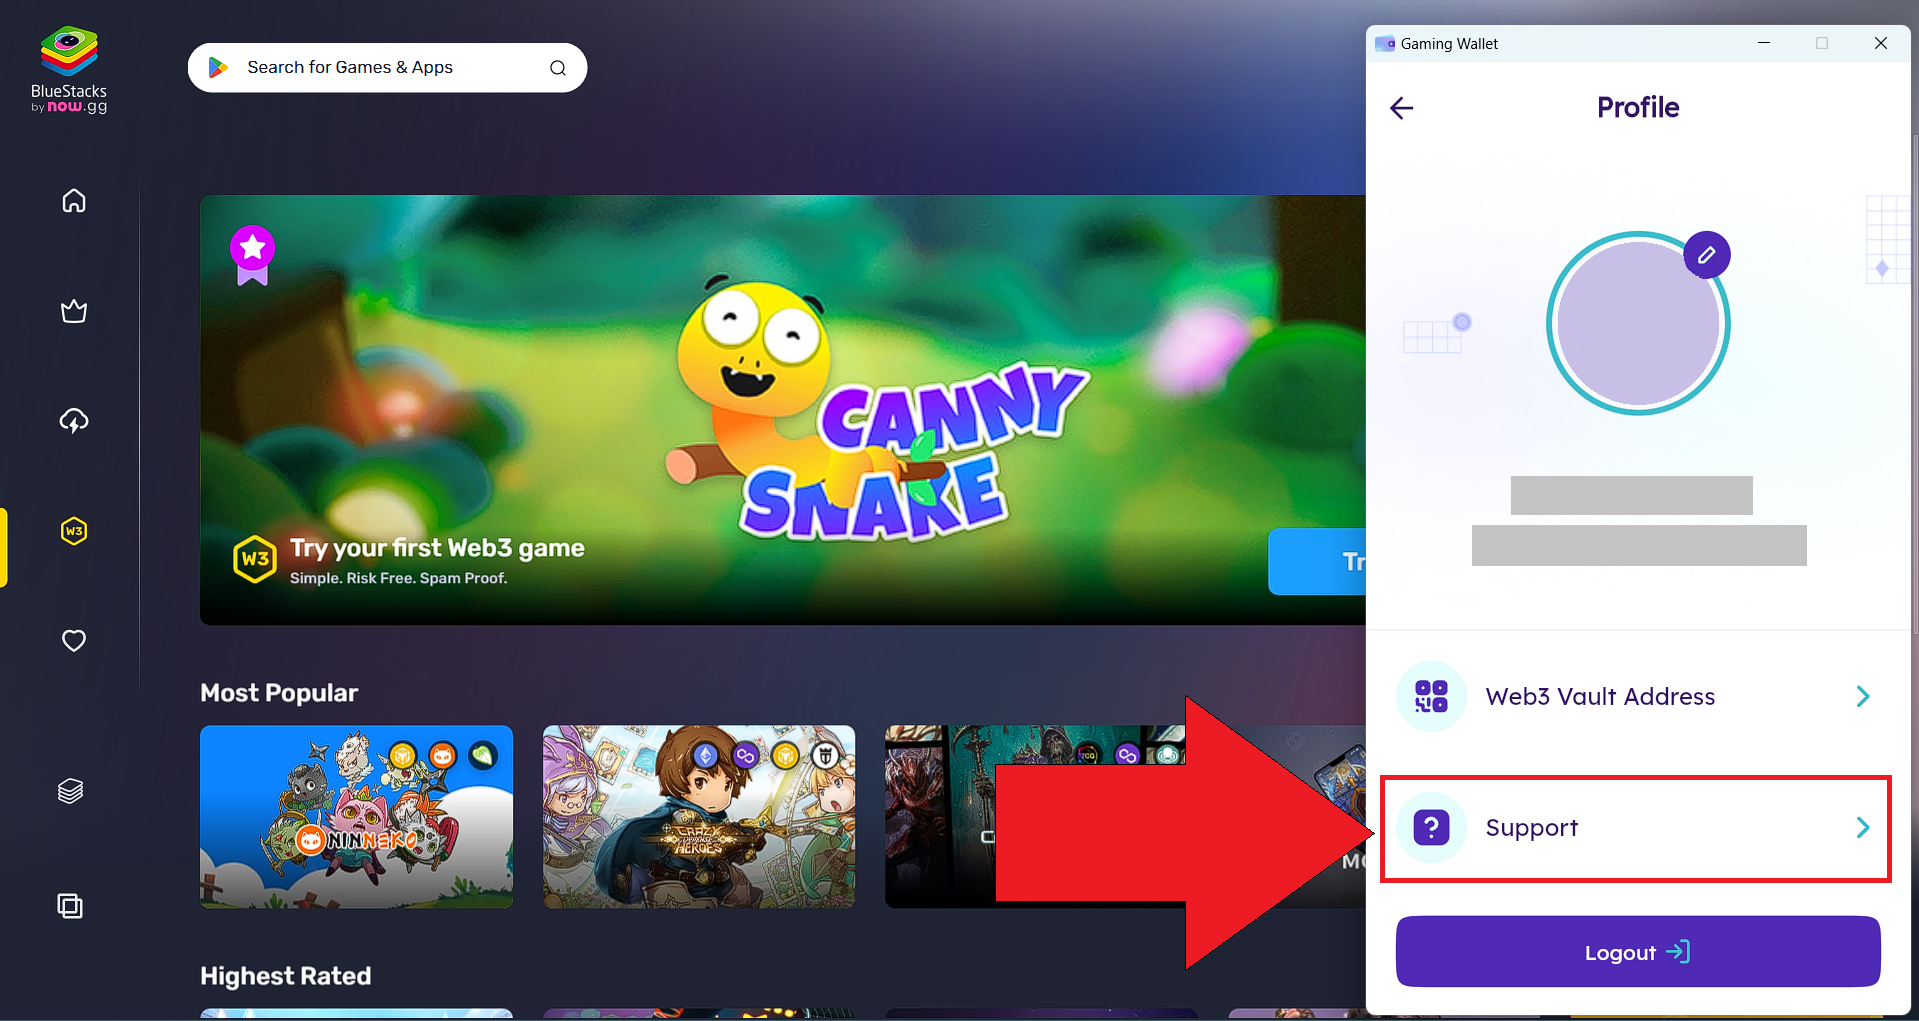Close the Gaming Wallet window

coord(1881,43)
